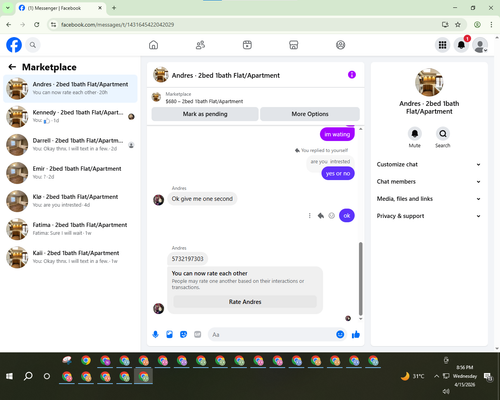The width and height of the screenshot is (500, 400).
Task: Click the chat message scrollbar
Action: 360,279
